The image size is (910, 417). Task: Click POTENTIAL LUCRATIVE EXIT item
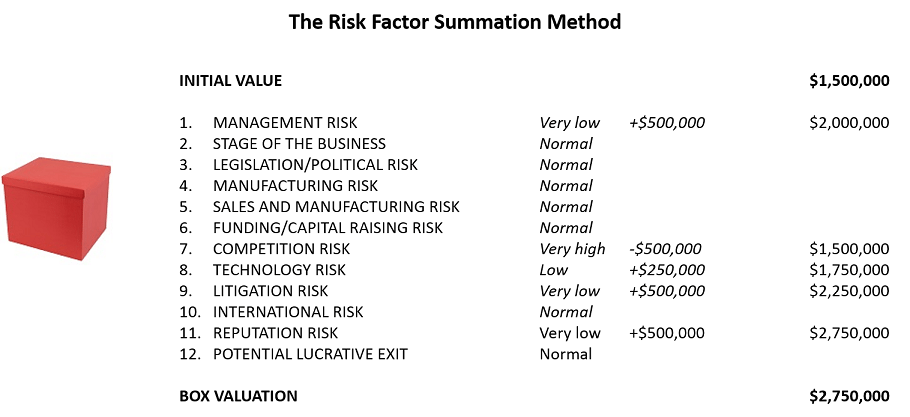[x=310, y=354]
